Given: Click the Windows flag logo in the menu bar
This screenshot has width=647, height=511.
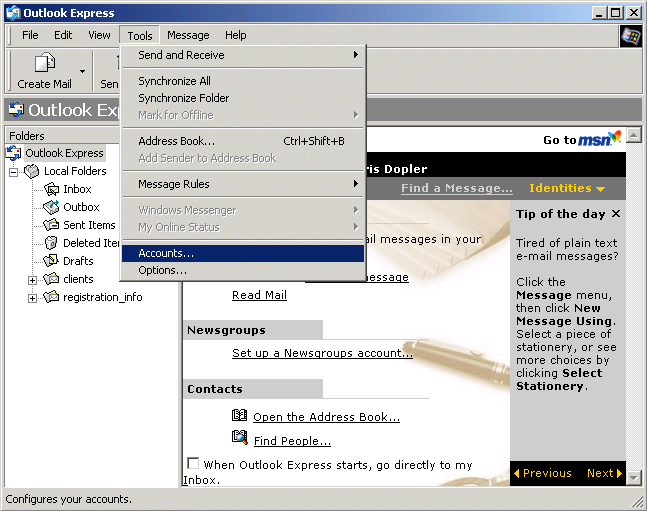Looking at the screenshot, I should (631, 36).
